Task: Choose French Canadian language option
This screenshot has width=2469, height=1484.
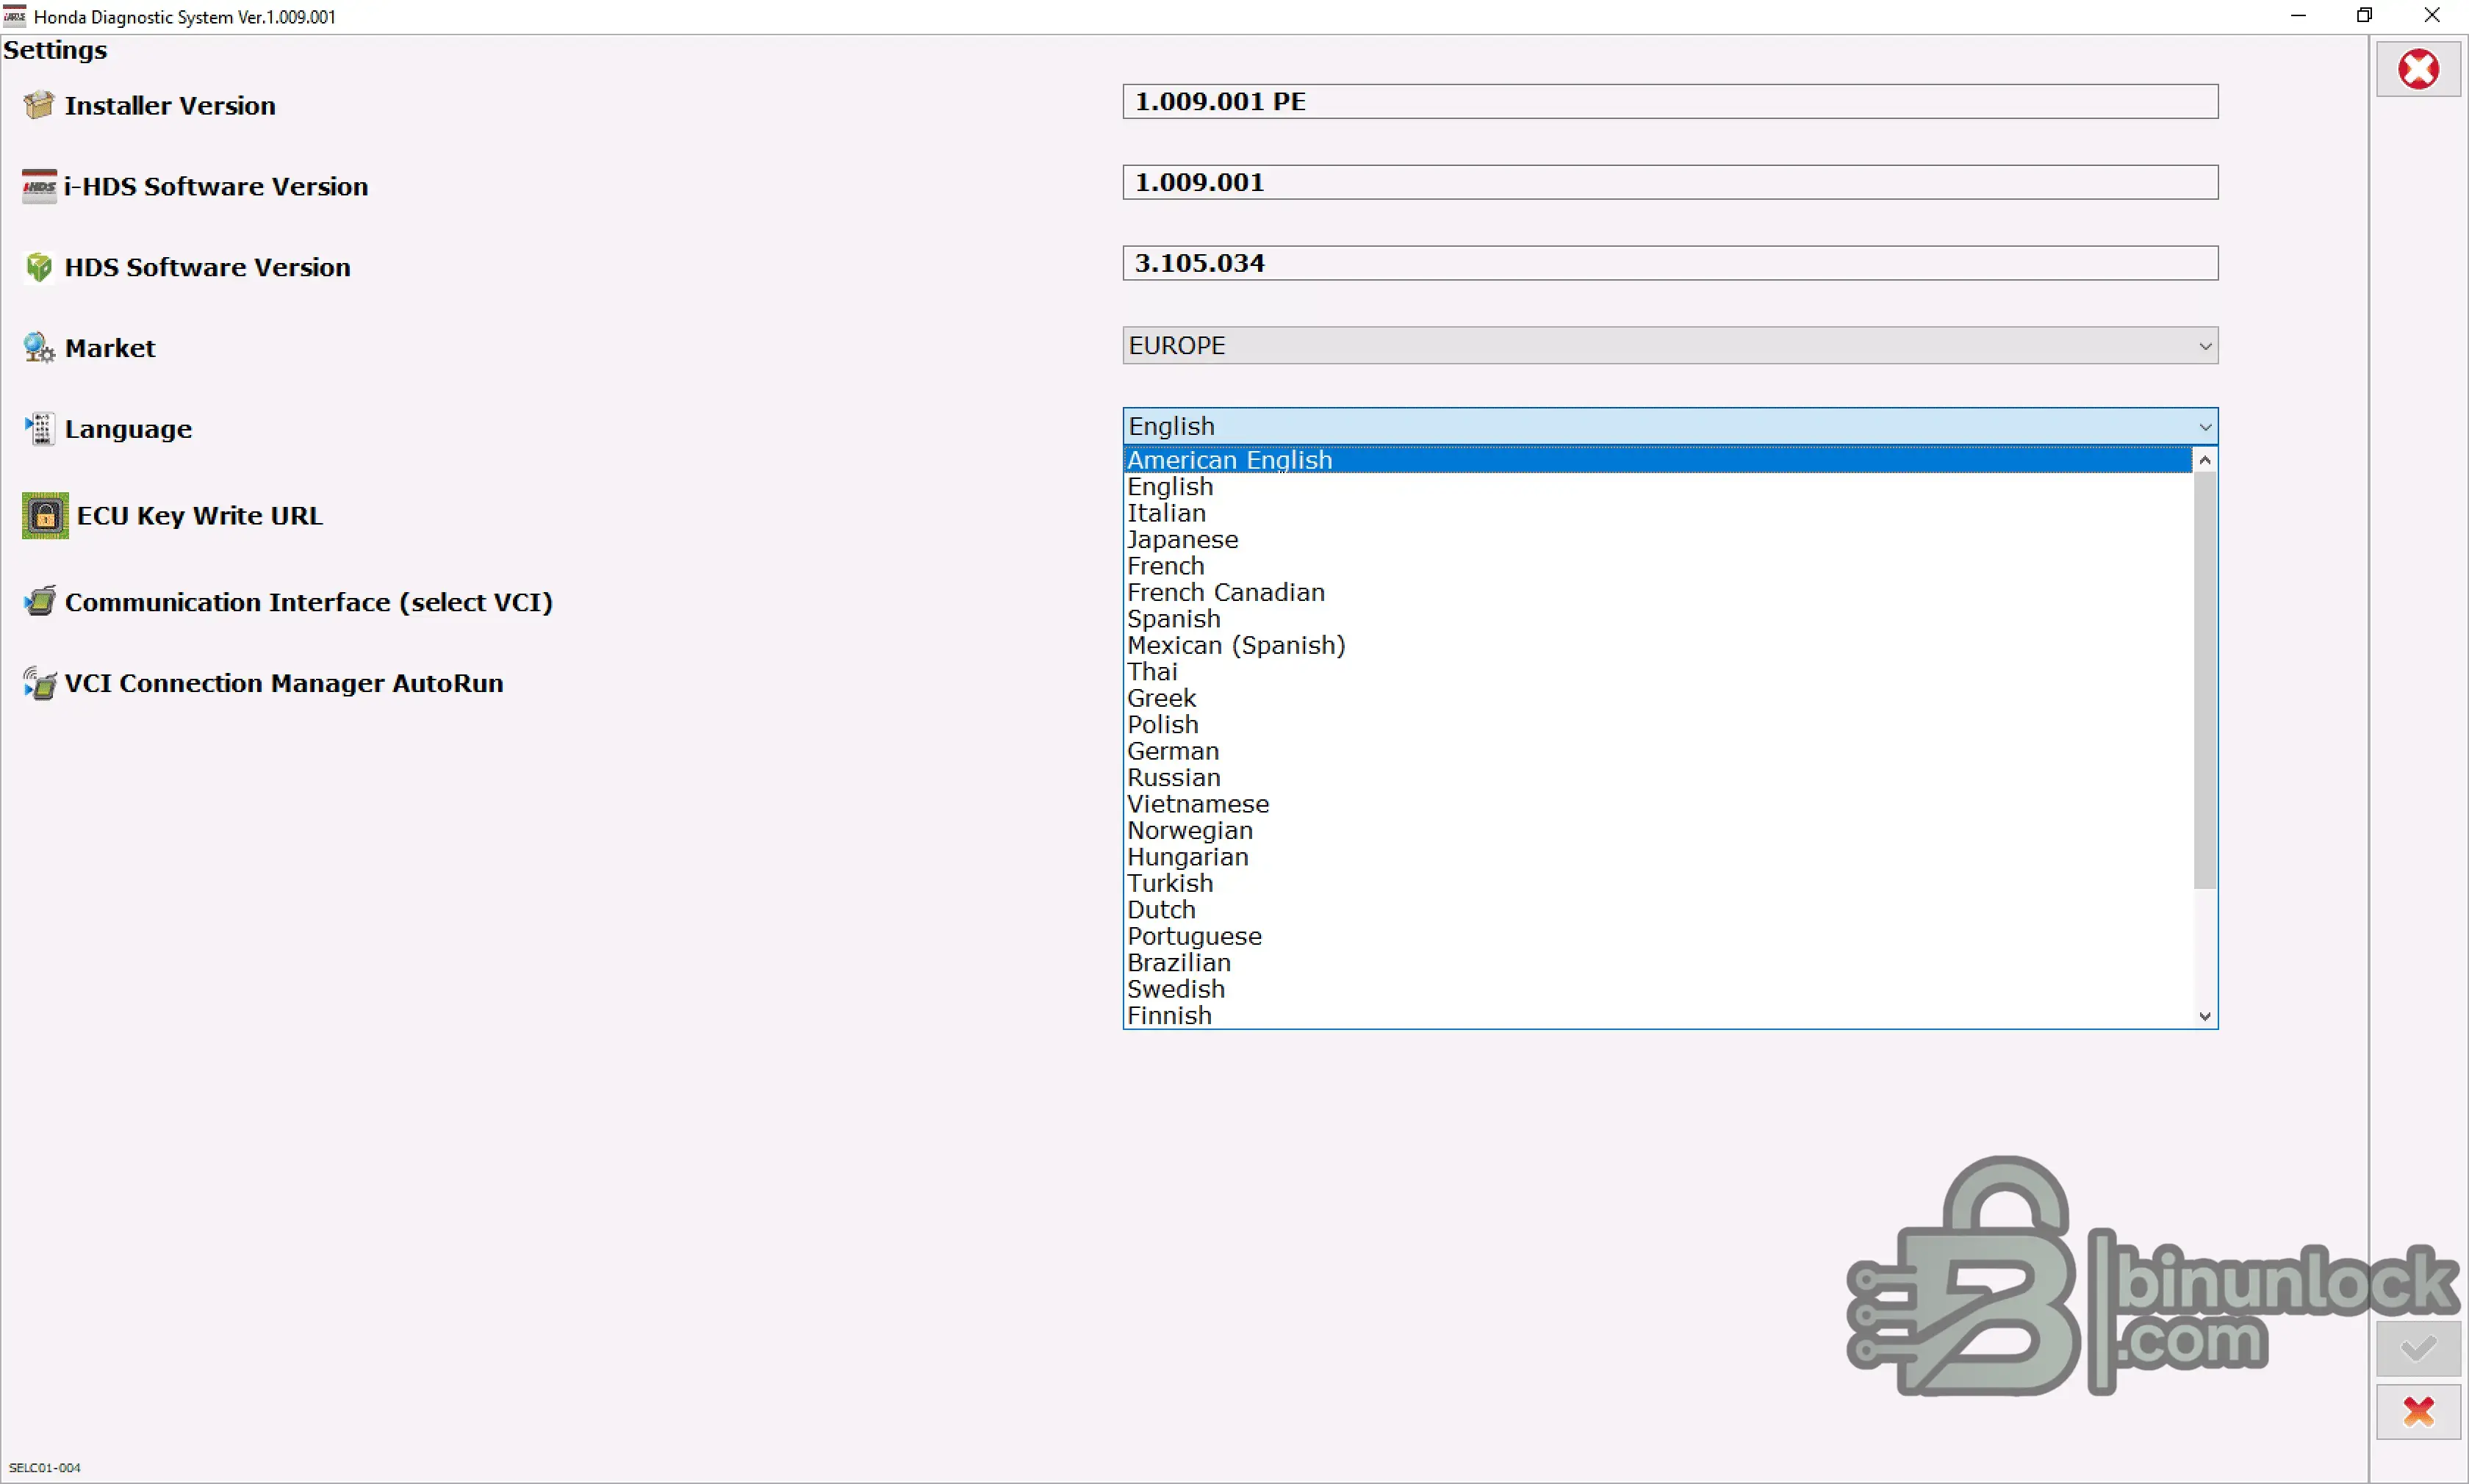Action: click(x=1658, y=593)
